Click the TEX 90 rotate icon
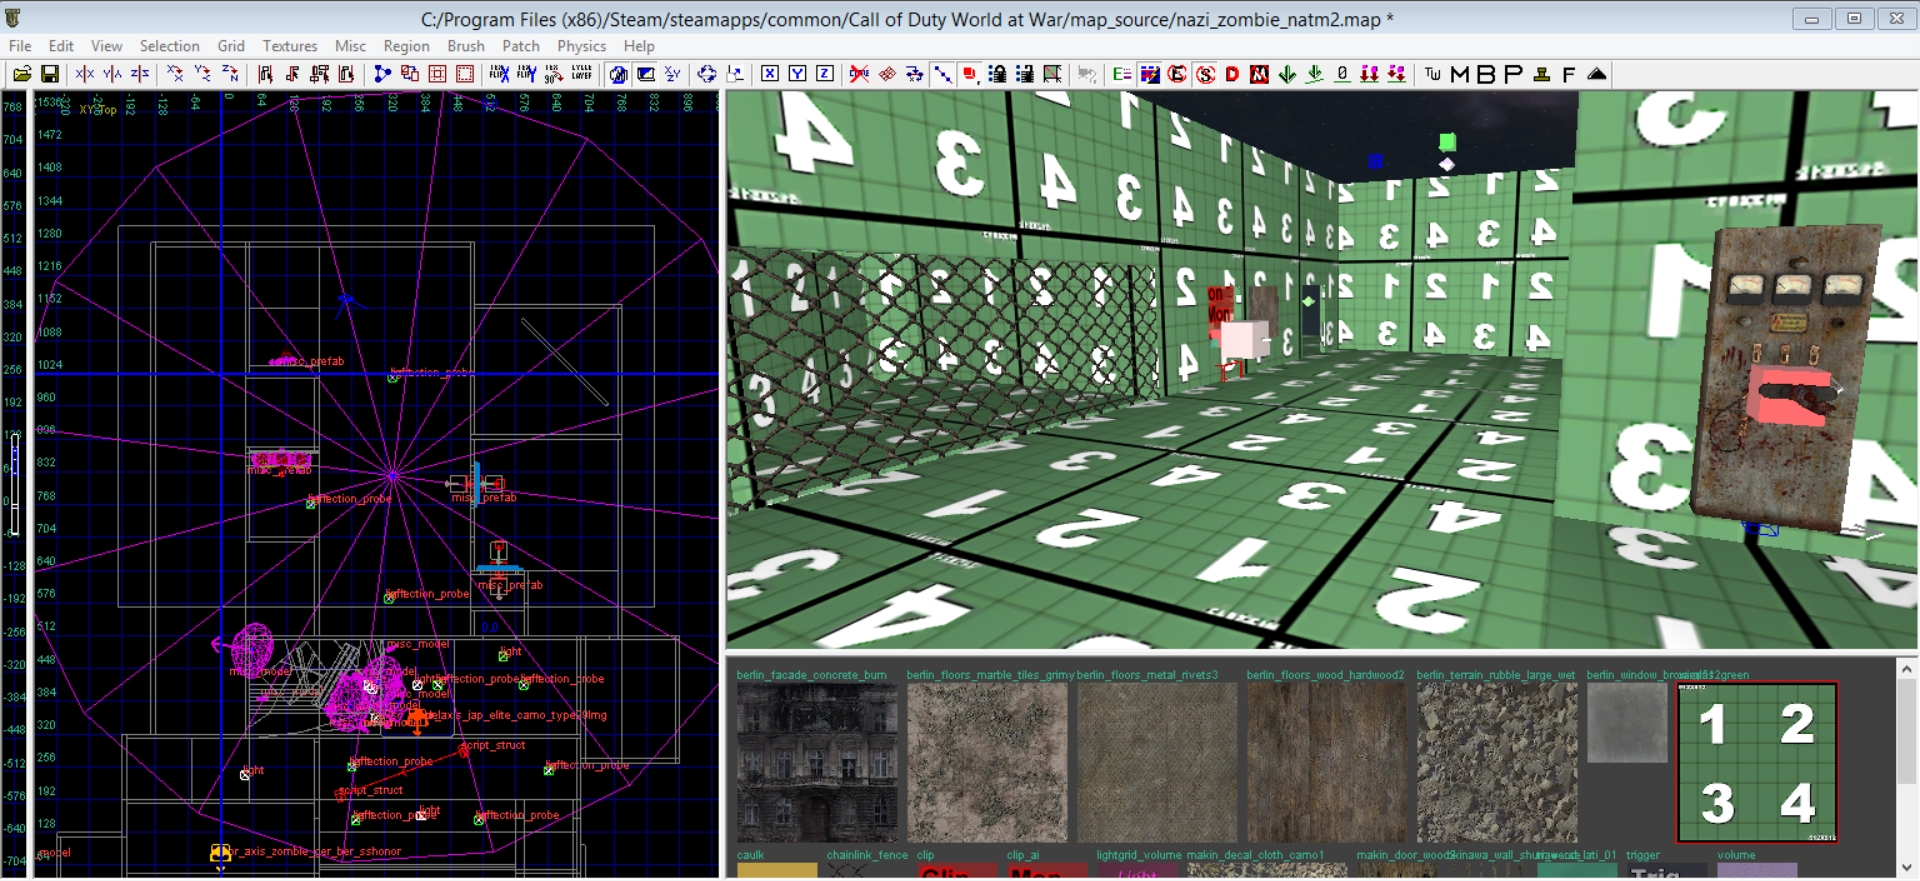Screen dimensions: 1920x881 (554, 74)
